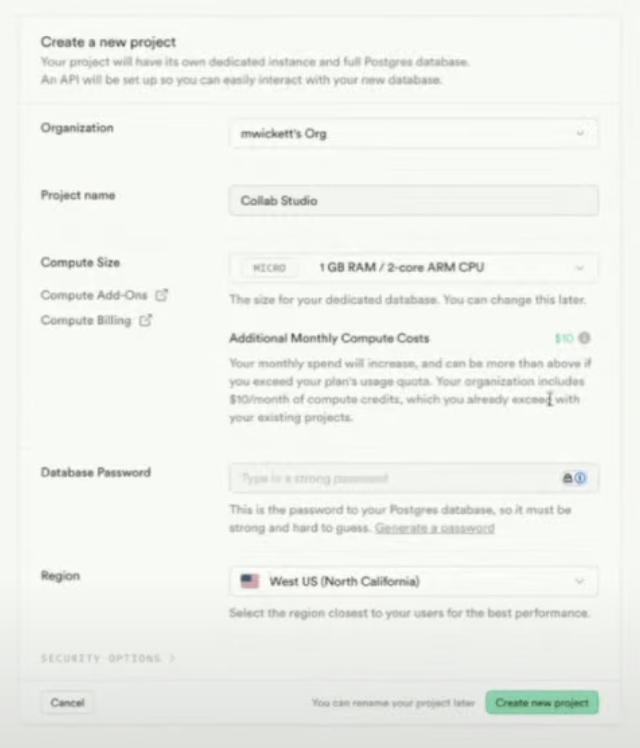Click Create new project button
640x748 pixels.
click(x=542, y=703)
